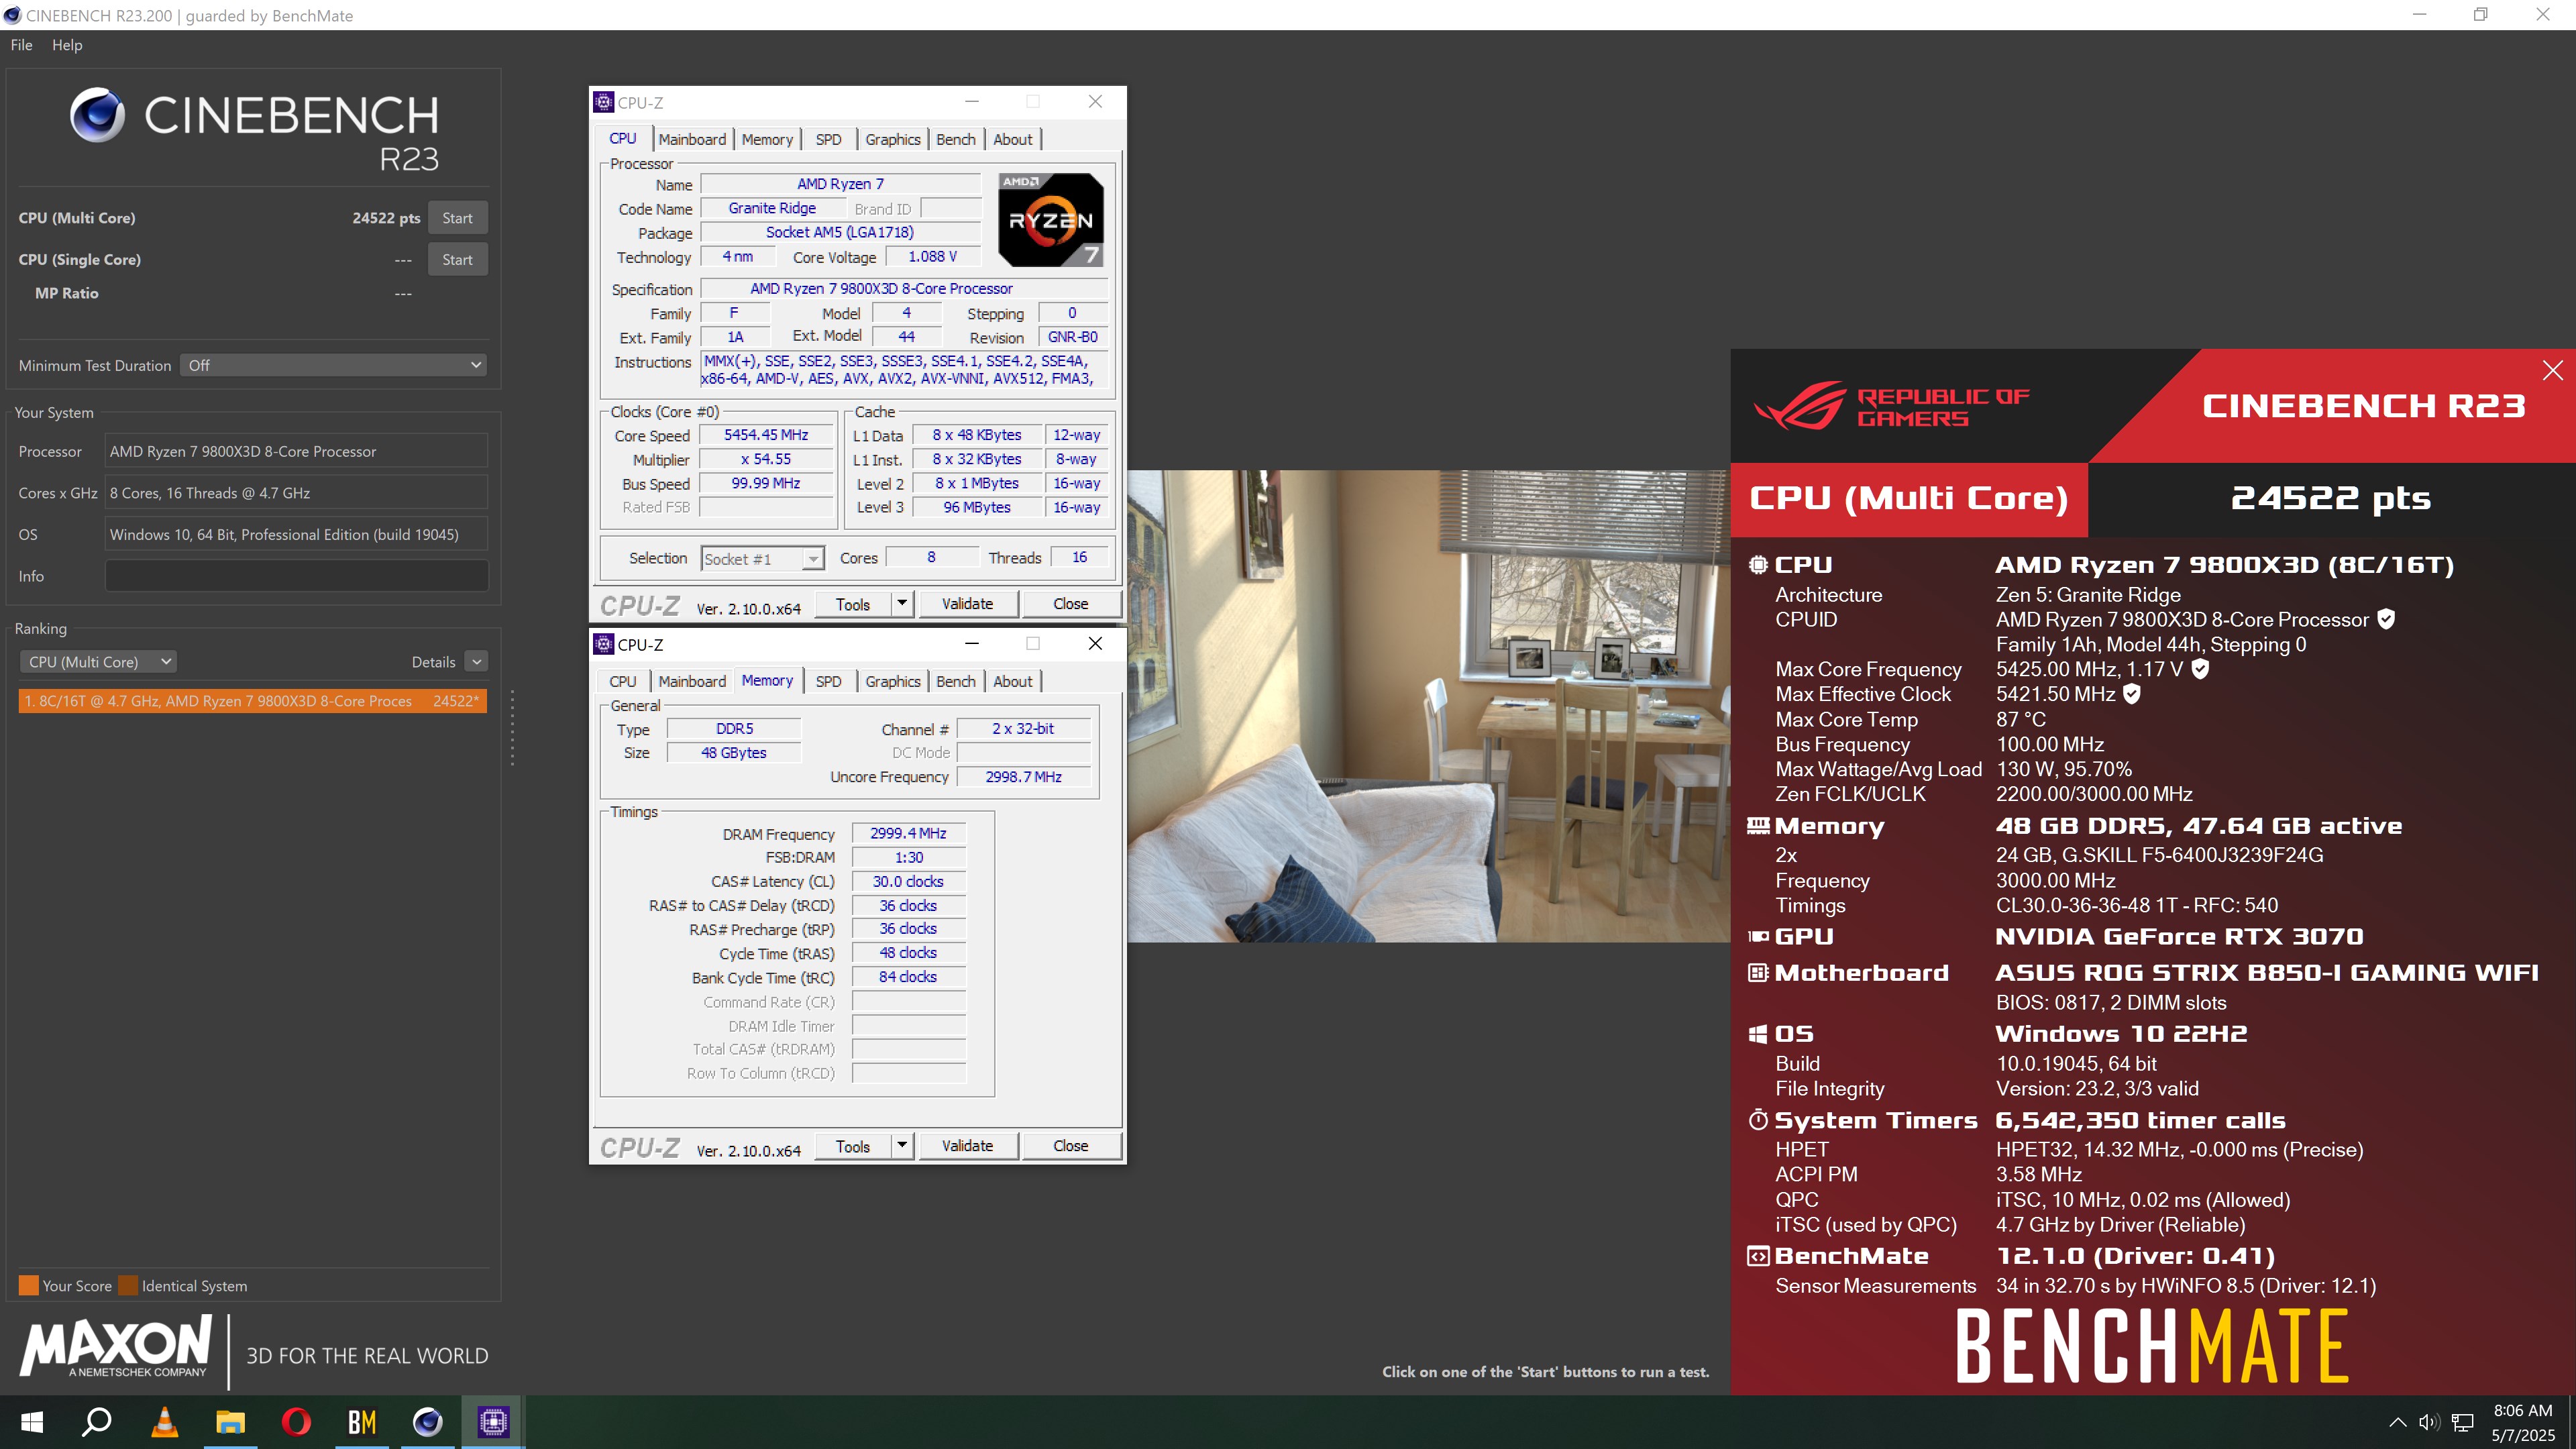Viewport: 2576px width, 1449px height.
Task: Open Opera browser from the taskbar
Action: coord(296,1422)
